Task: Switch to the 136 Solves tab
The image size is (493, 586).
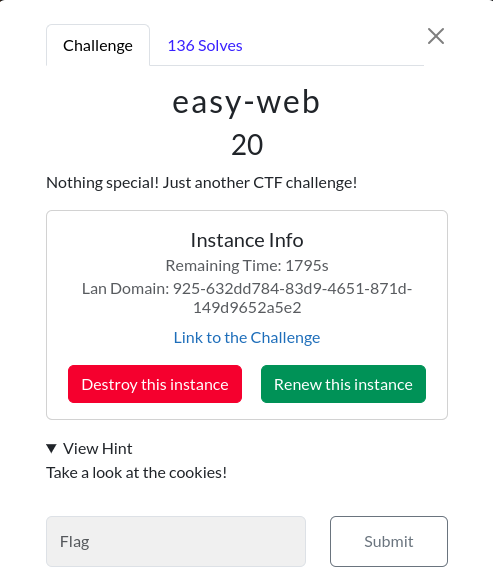Action: tap(205, 46)
